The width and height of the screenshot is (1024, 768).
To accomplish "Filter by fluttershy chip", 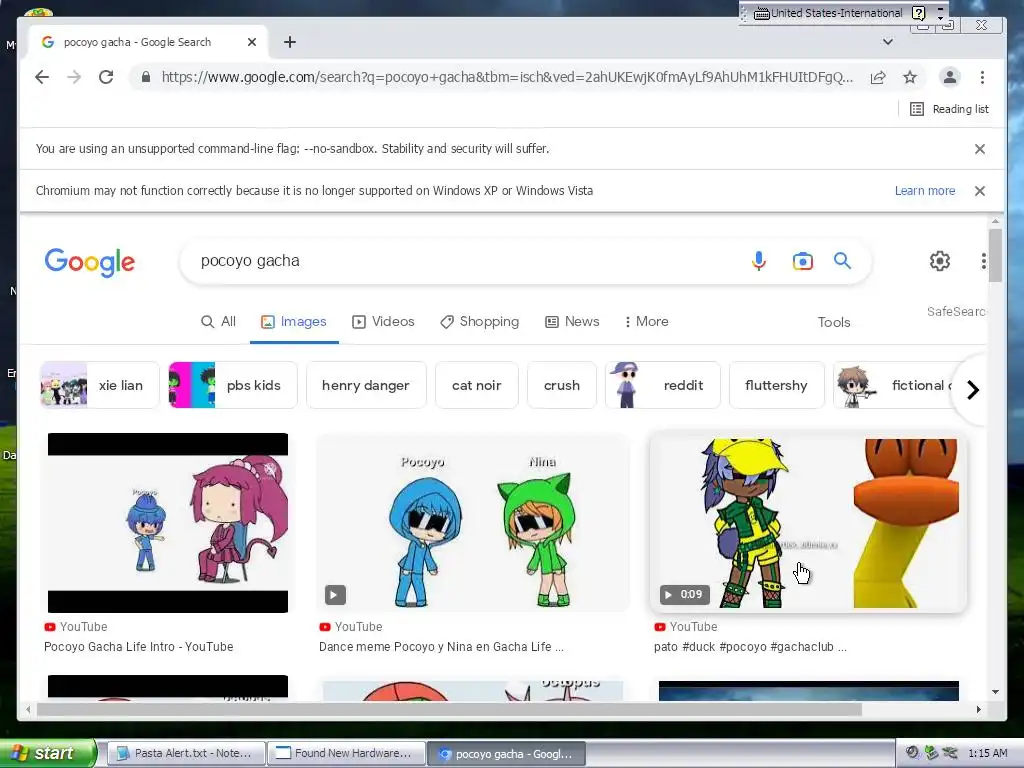I will [x=776, y=385].
